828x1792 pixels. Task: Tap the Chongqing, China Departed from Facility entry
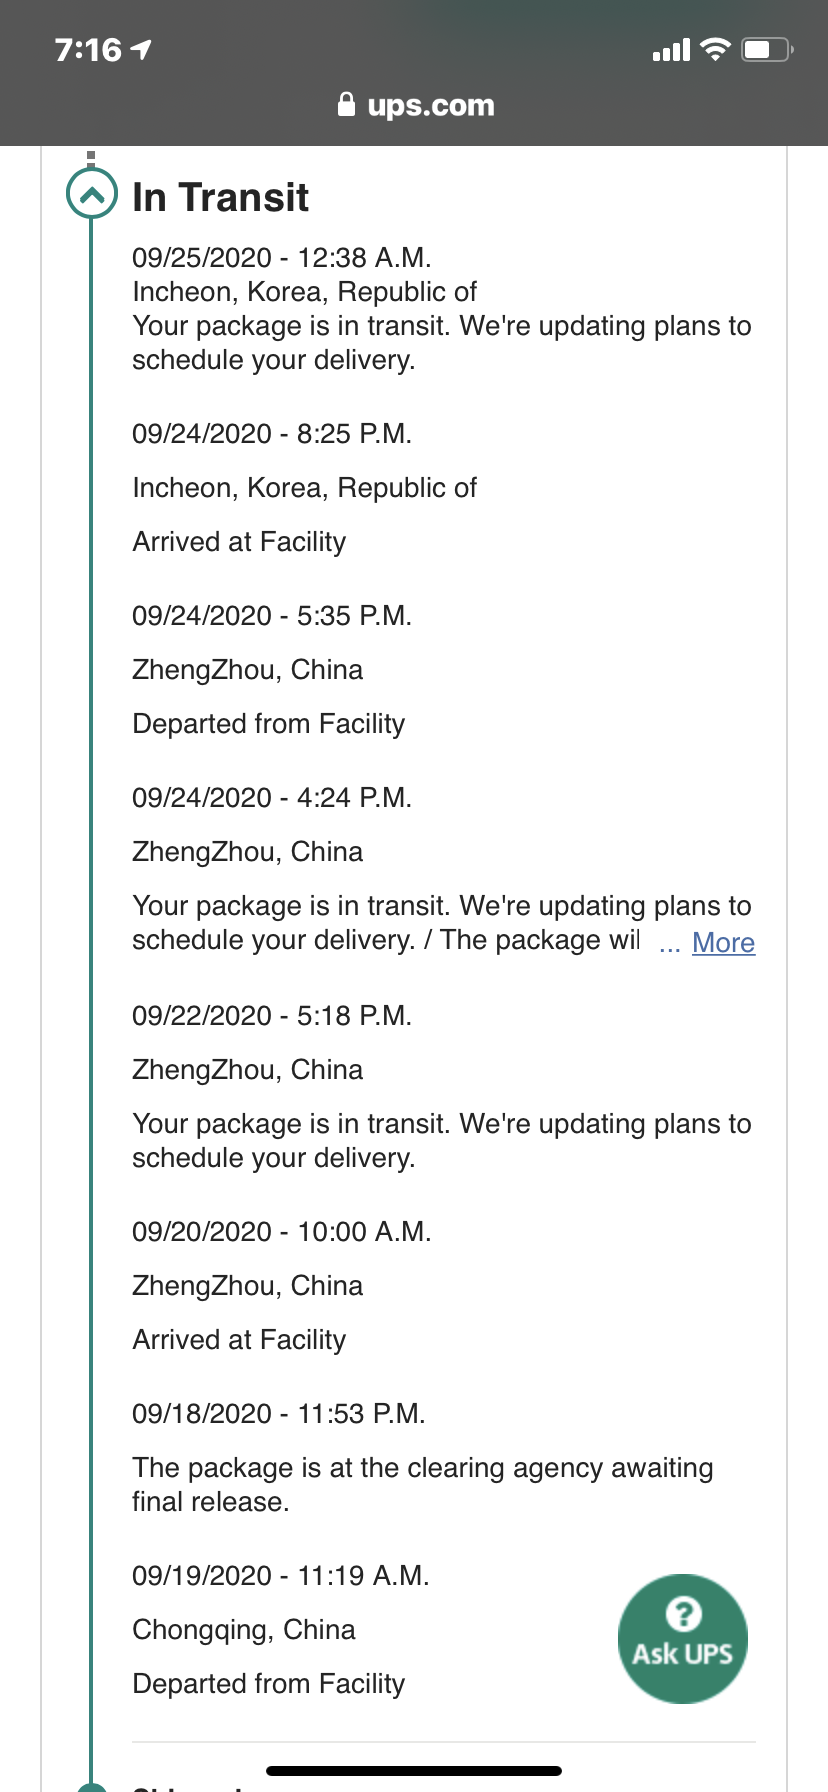click(x=281, y=1630)
